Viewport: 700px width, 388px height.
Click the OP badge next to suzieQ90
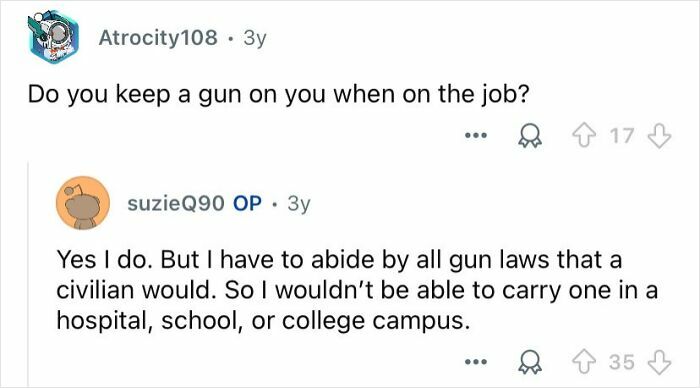pos(247,203)
